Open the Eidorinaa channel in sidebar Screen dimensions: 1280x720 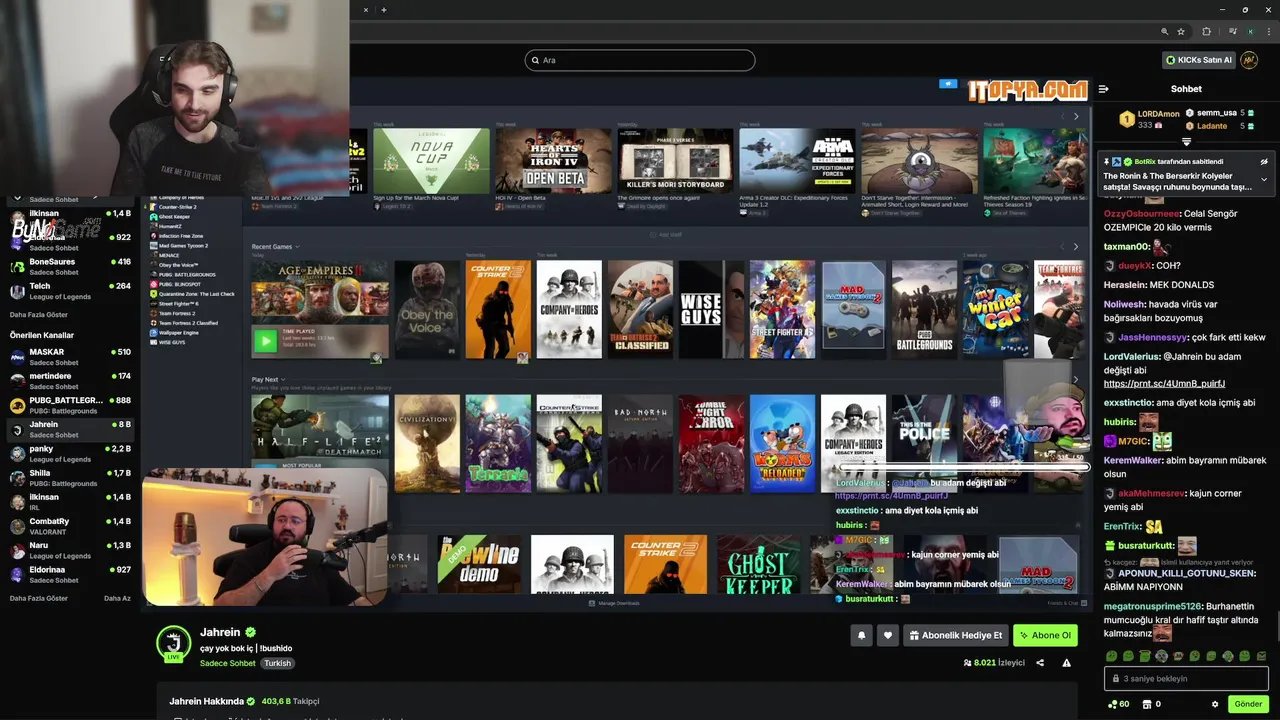click(x=70, y=574)
